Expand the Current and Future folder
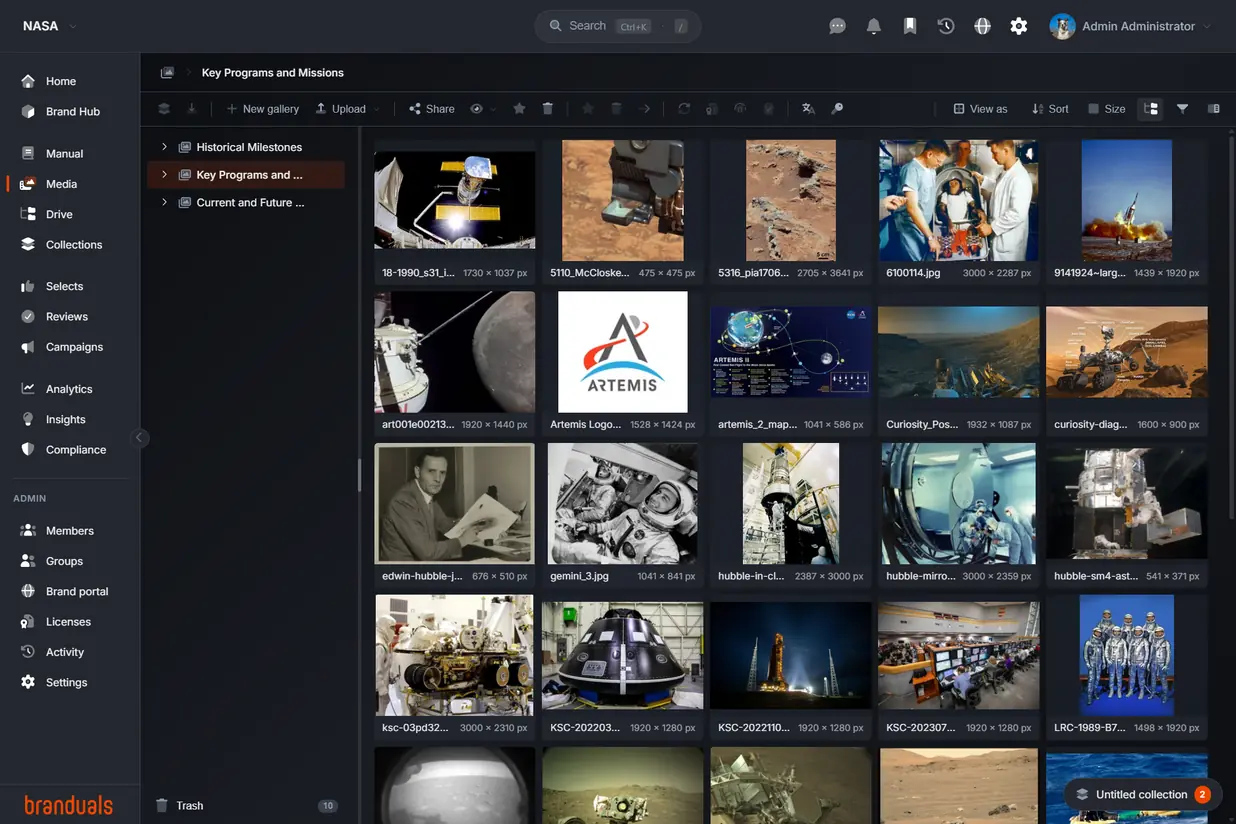Screen dimensions: 1236x824 pyautogui.click(x=165, y=202)
